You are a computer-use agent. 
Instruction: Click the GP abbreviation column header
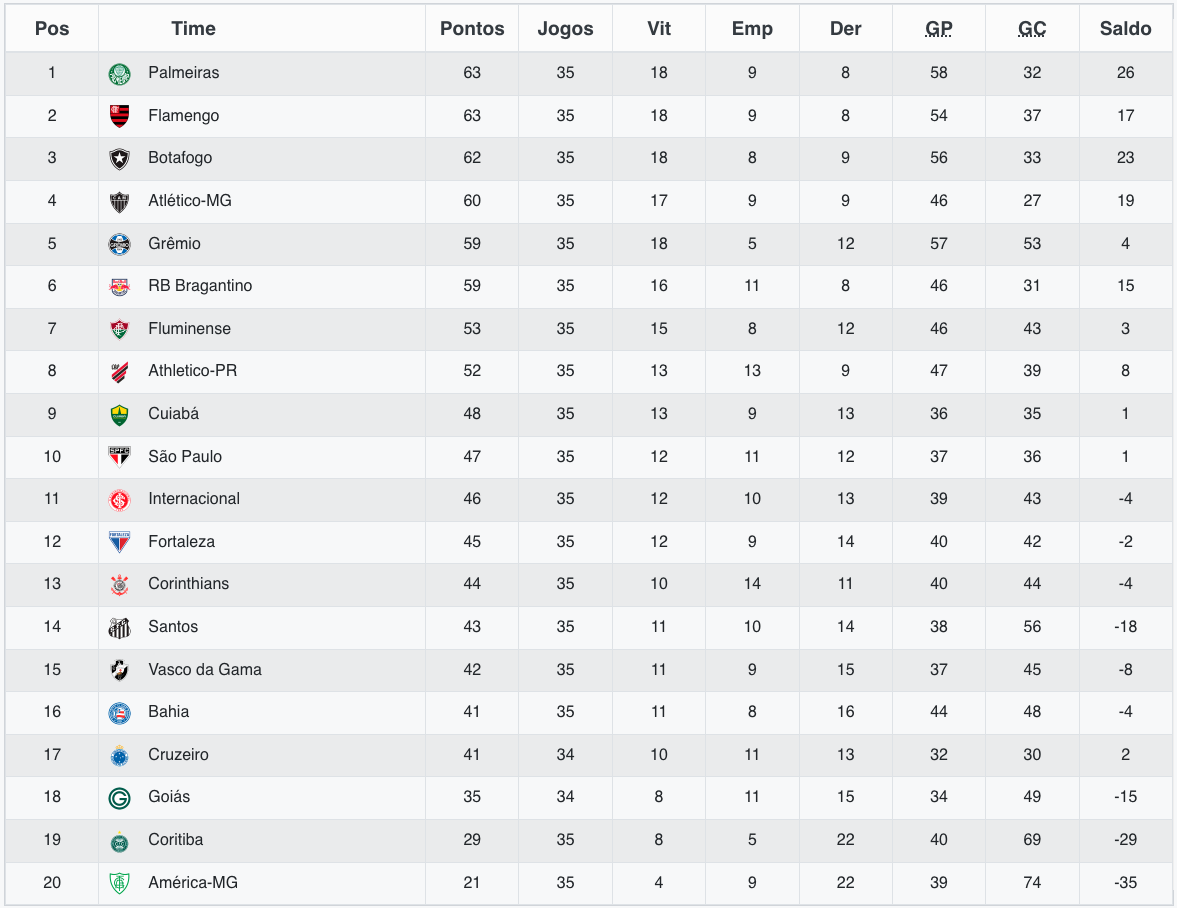[939, 29]
